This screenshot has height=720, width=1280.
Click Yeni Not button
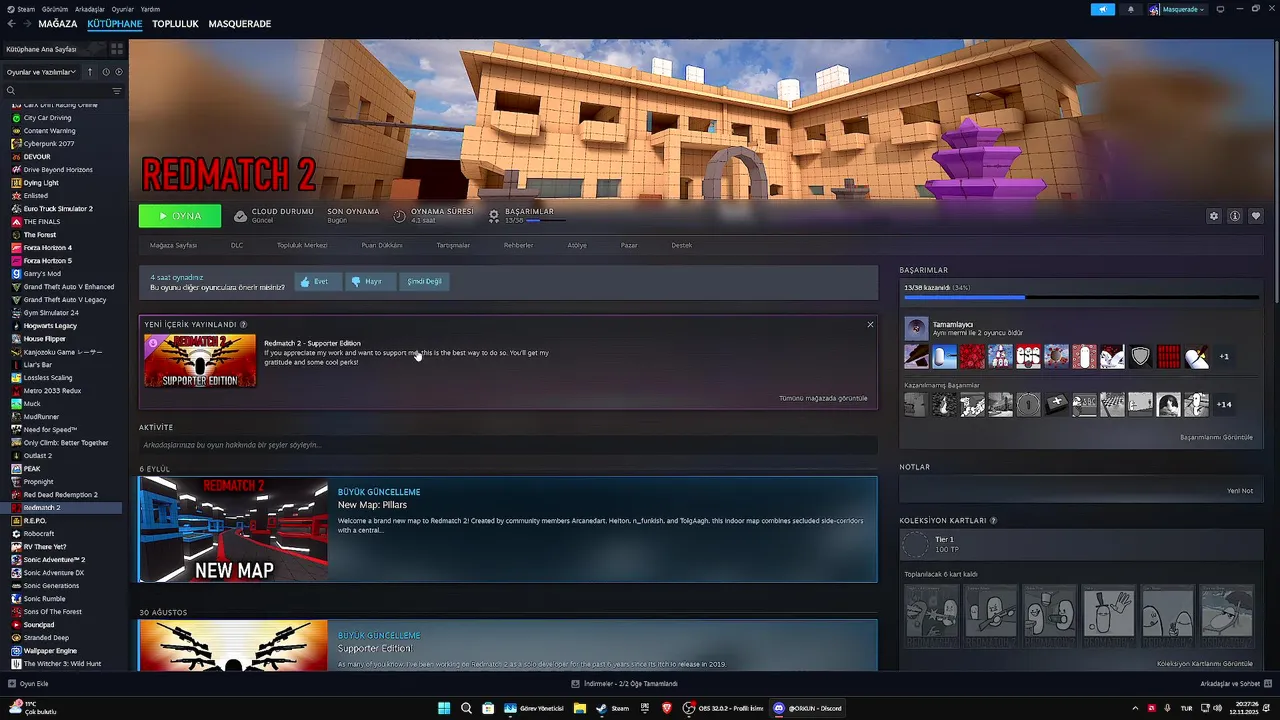click(1240, 491)
